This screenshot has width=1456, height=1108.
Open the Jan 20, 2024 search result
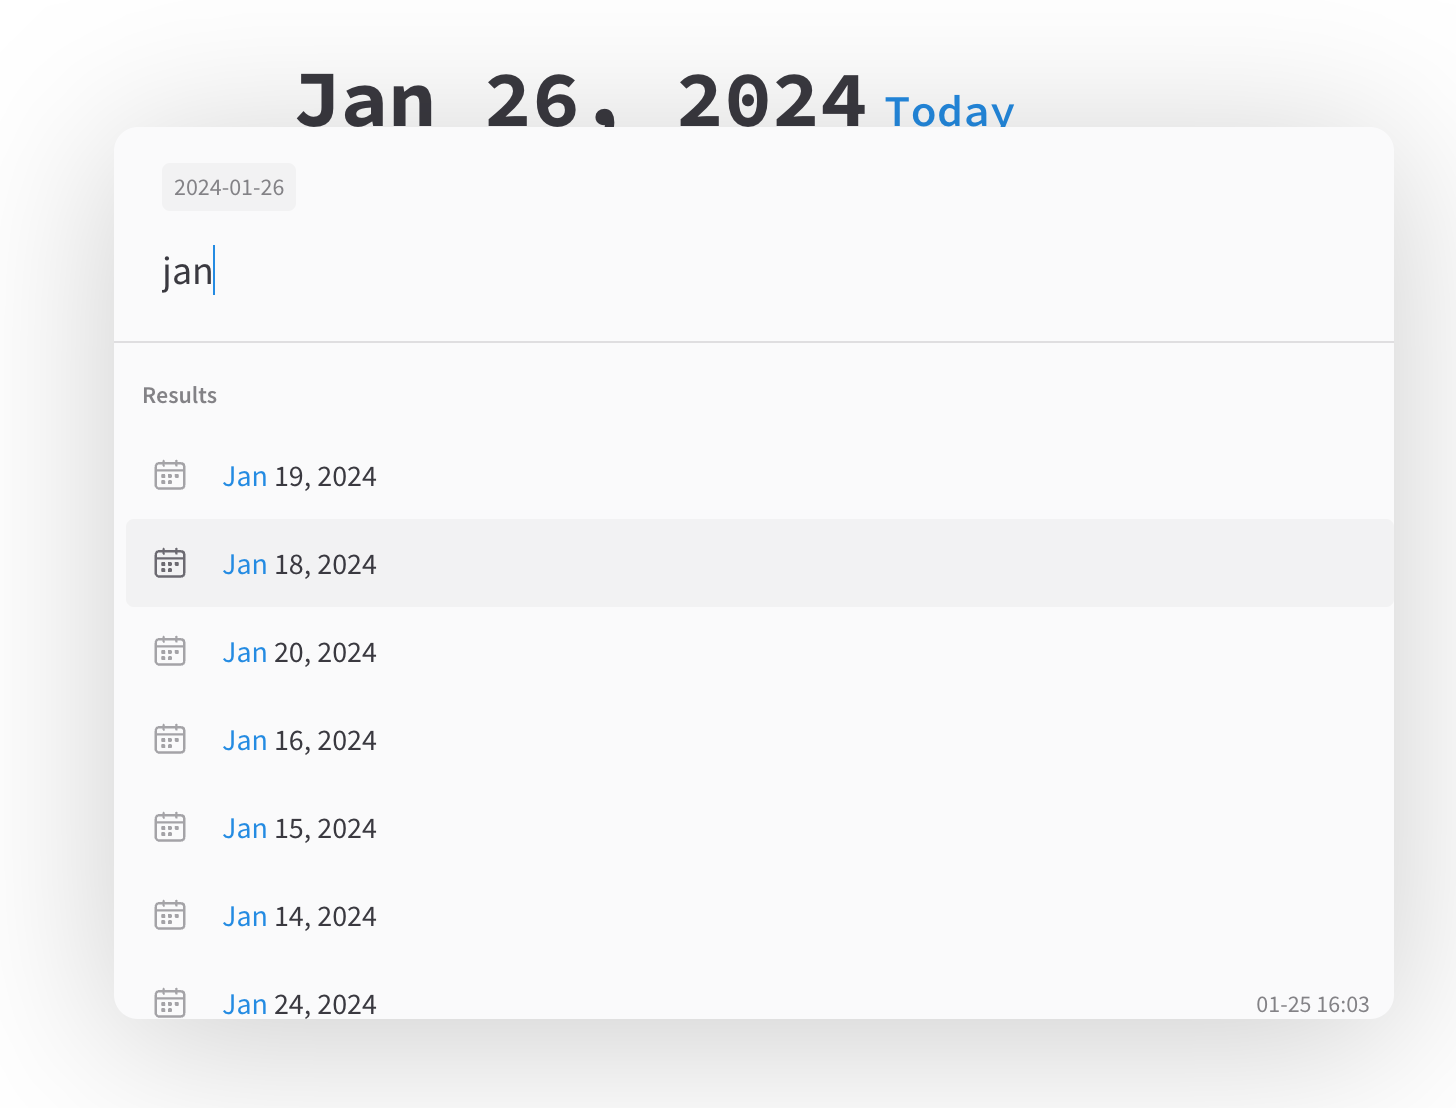[x=299, y=652]
